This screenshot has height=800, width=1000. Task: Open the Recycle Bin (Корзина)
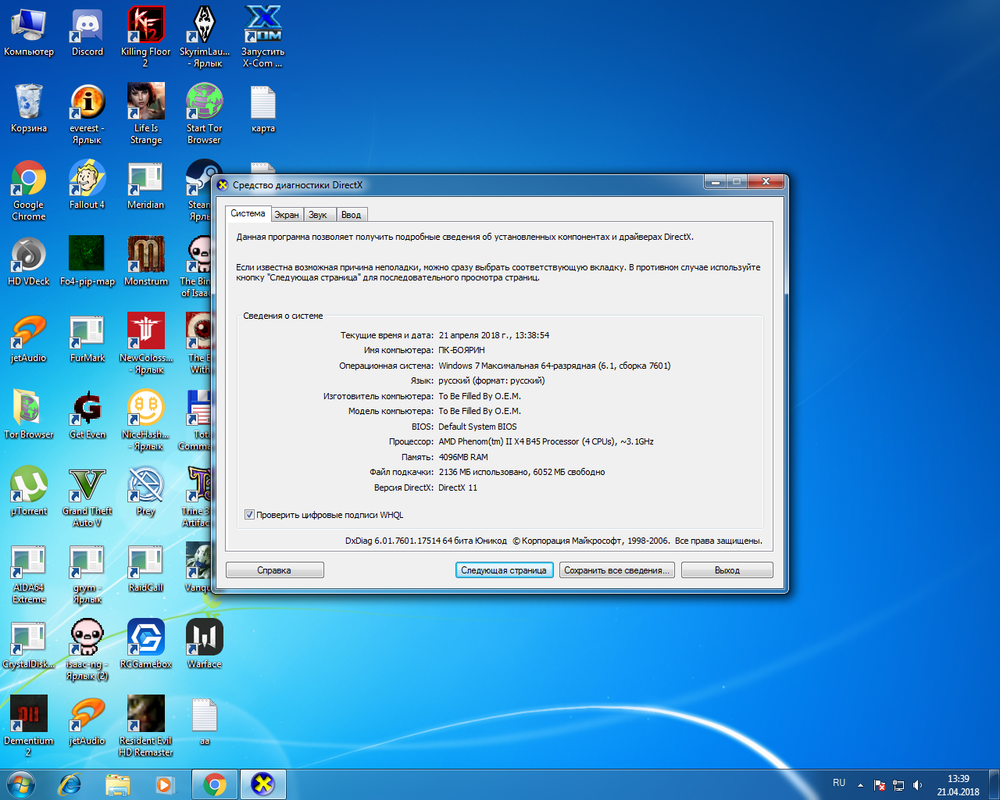[x=29, y=108]
